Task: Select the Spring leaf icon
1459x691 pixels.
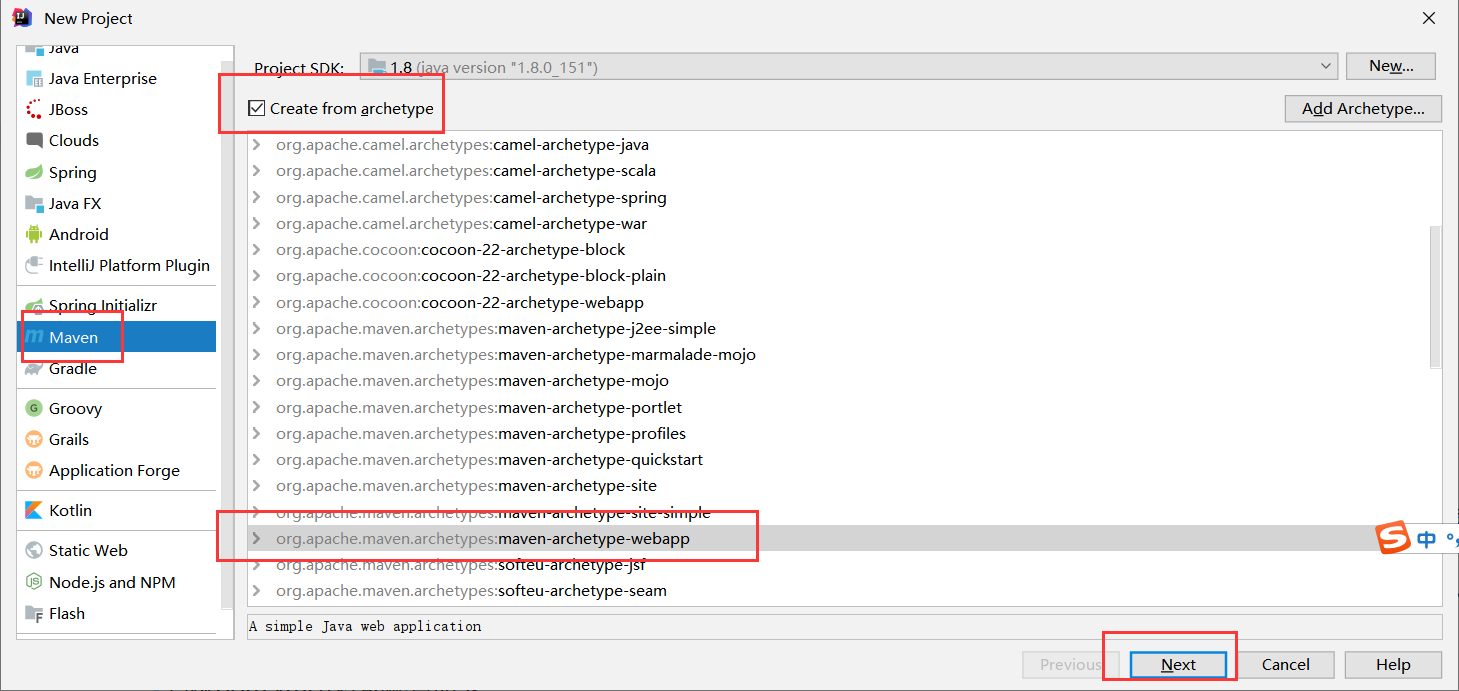Action: tap(35, 173)
